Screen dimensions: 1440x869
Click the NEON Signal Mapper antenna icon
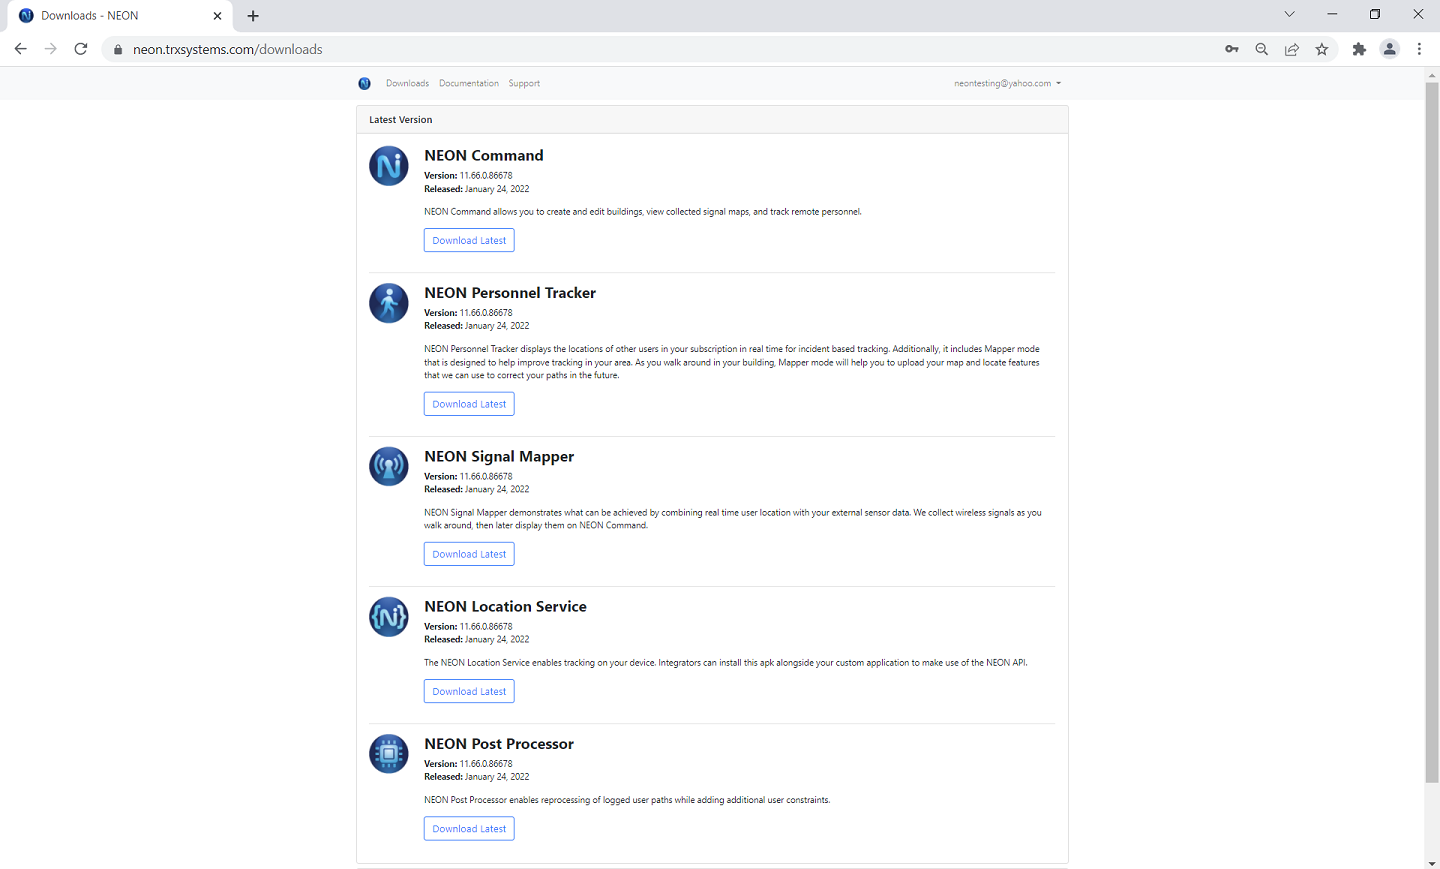[x=389, y=467]
